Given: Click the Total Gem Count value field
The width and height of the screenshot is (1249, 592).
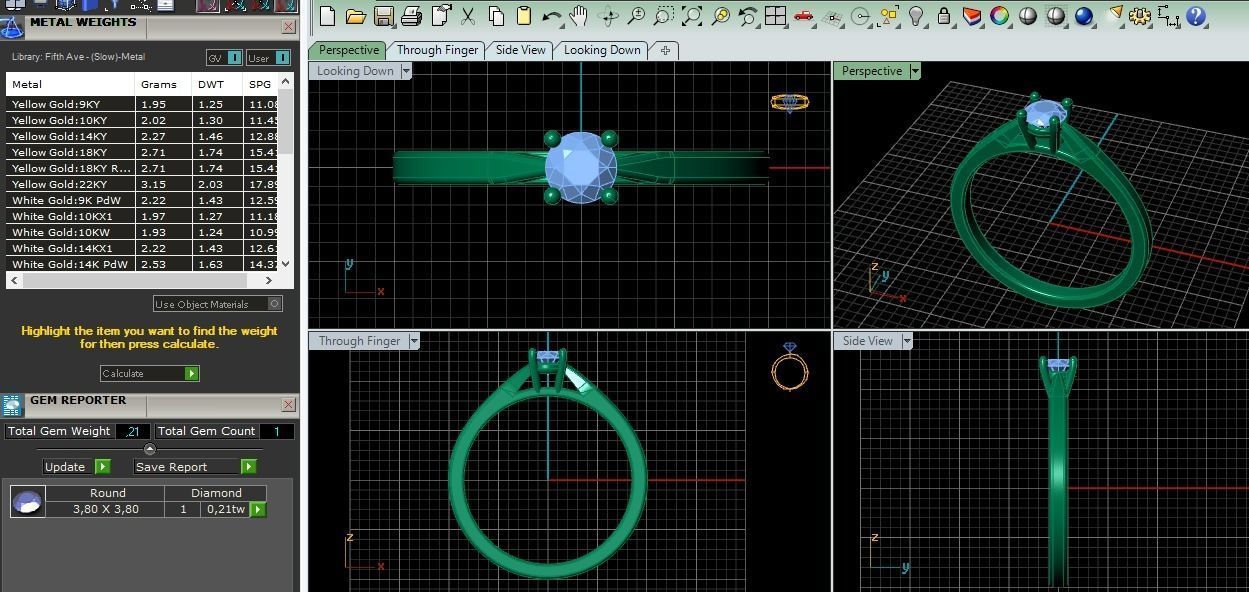Looking at the screenshot, I should point(277,431).
